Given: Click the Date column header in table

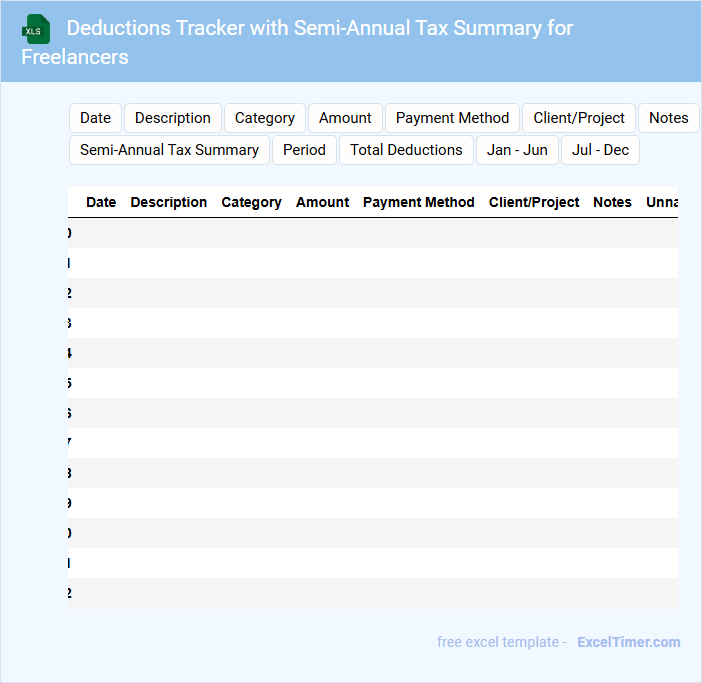Looking at the screenshot, I should tap(101, 202).
